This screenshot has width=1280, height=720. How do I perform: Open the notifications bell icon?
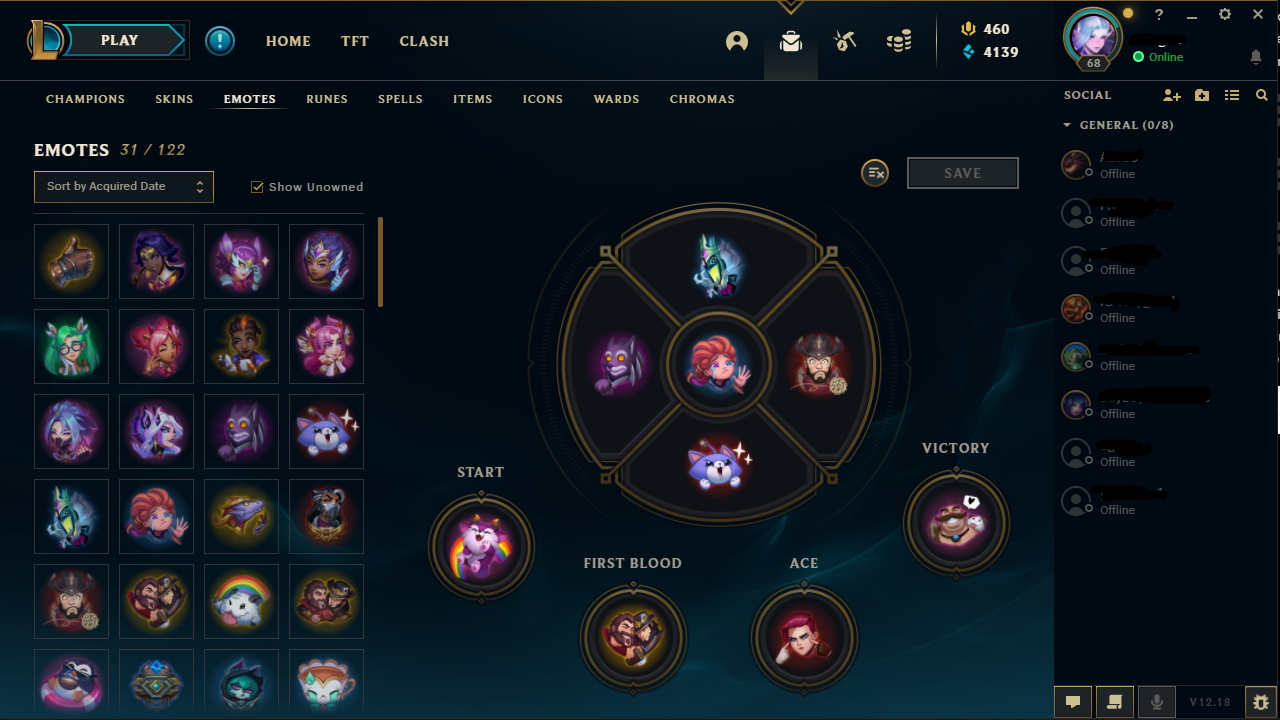[1256, 57]
